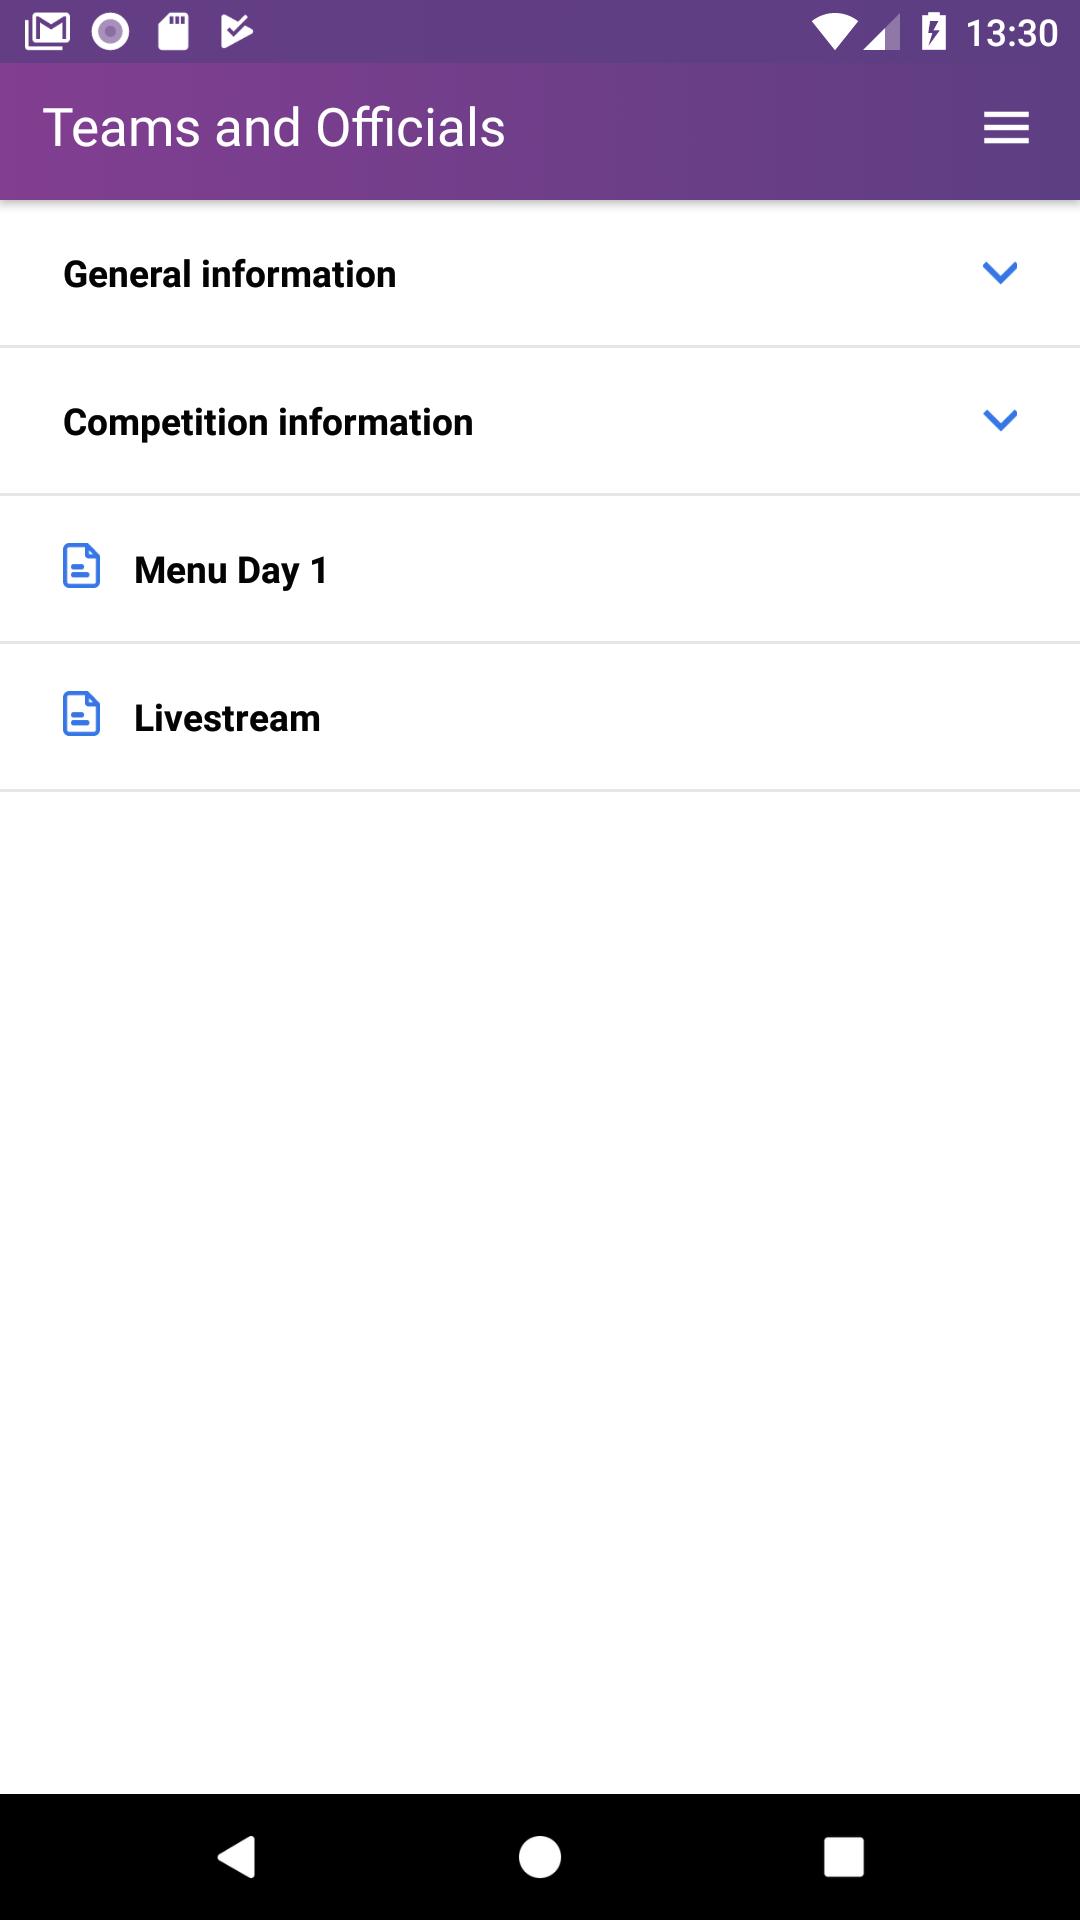Click the Teams and Officials title
Screen dimensions: 1080x1920
pyautogui.click(x=274, y=128)
